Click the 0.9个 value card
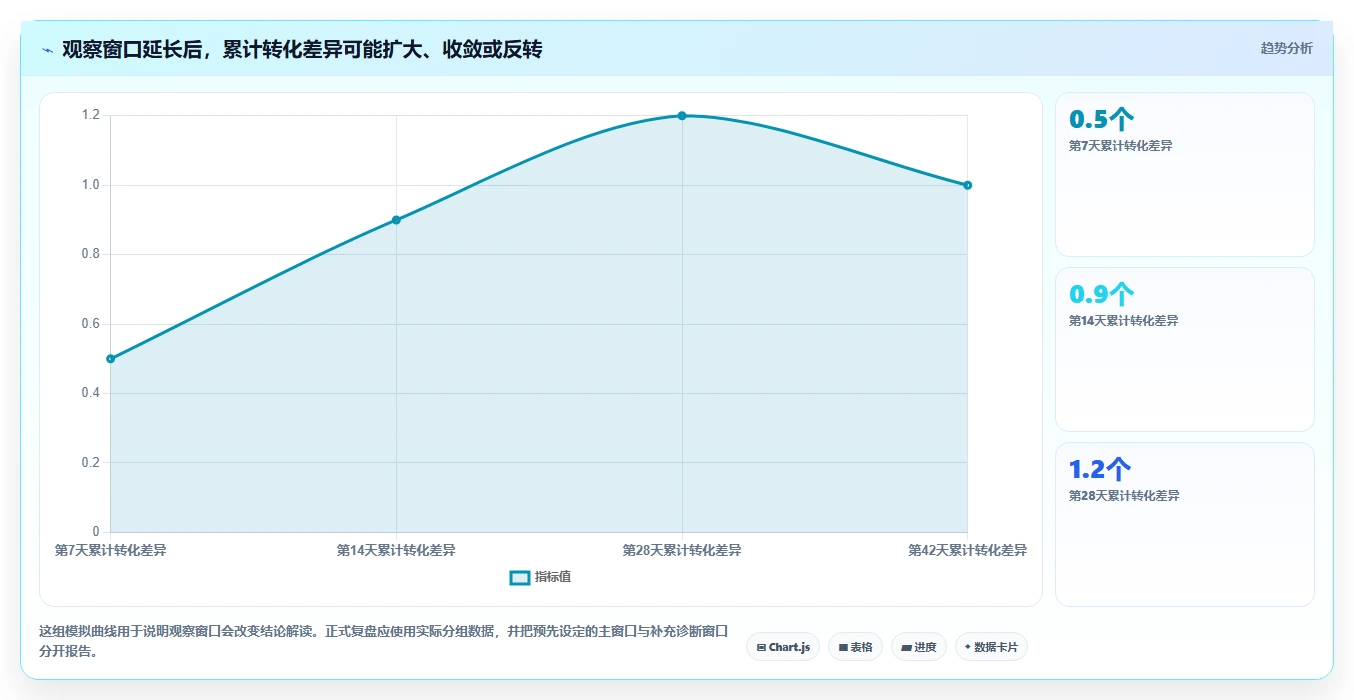Viewport: 1354px width, 700px height. click(1185, 349)
